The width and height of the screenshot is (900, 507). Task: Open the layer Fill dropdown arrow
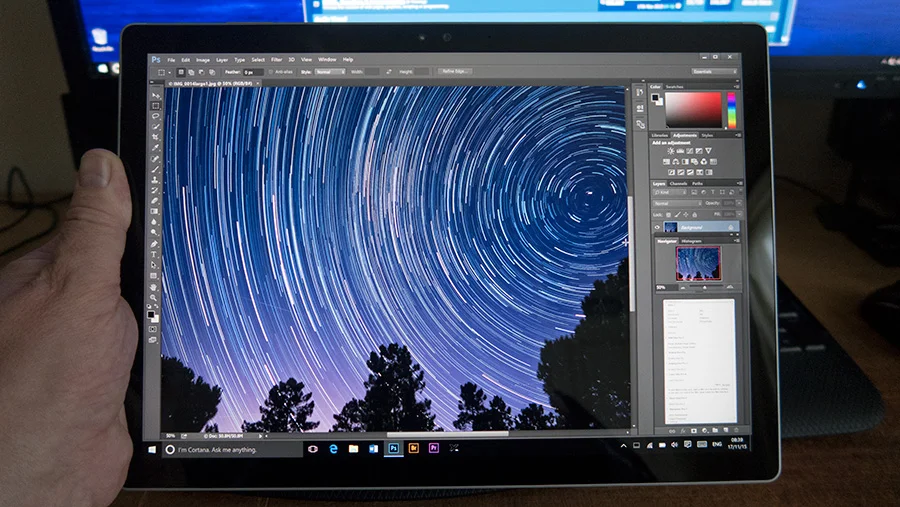(x=739, y=214)
